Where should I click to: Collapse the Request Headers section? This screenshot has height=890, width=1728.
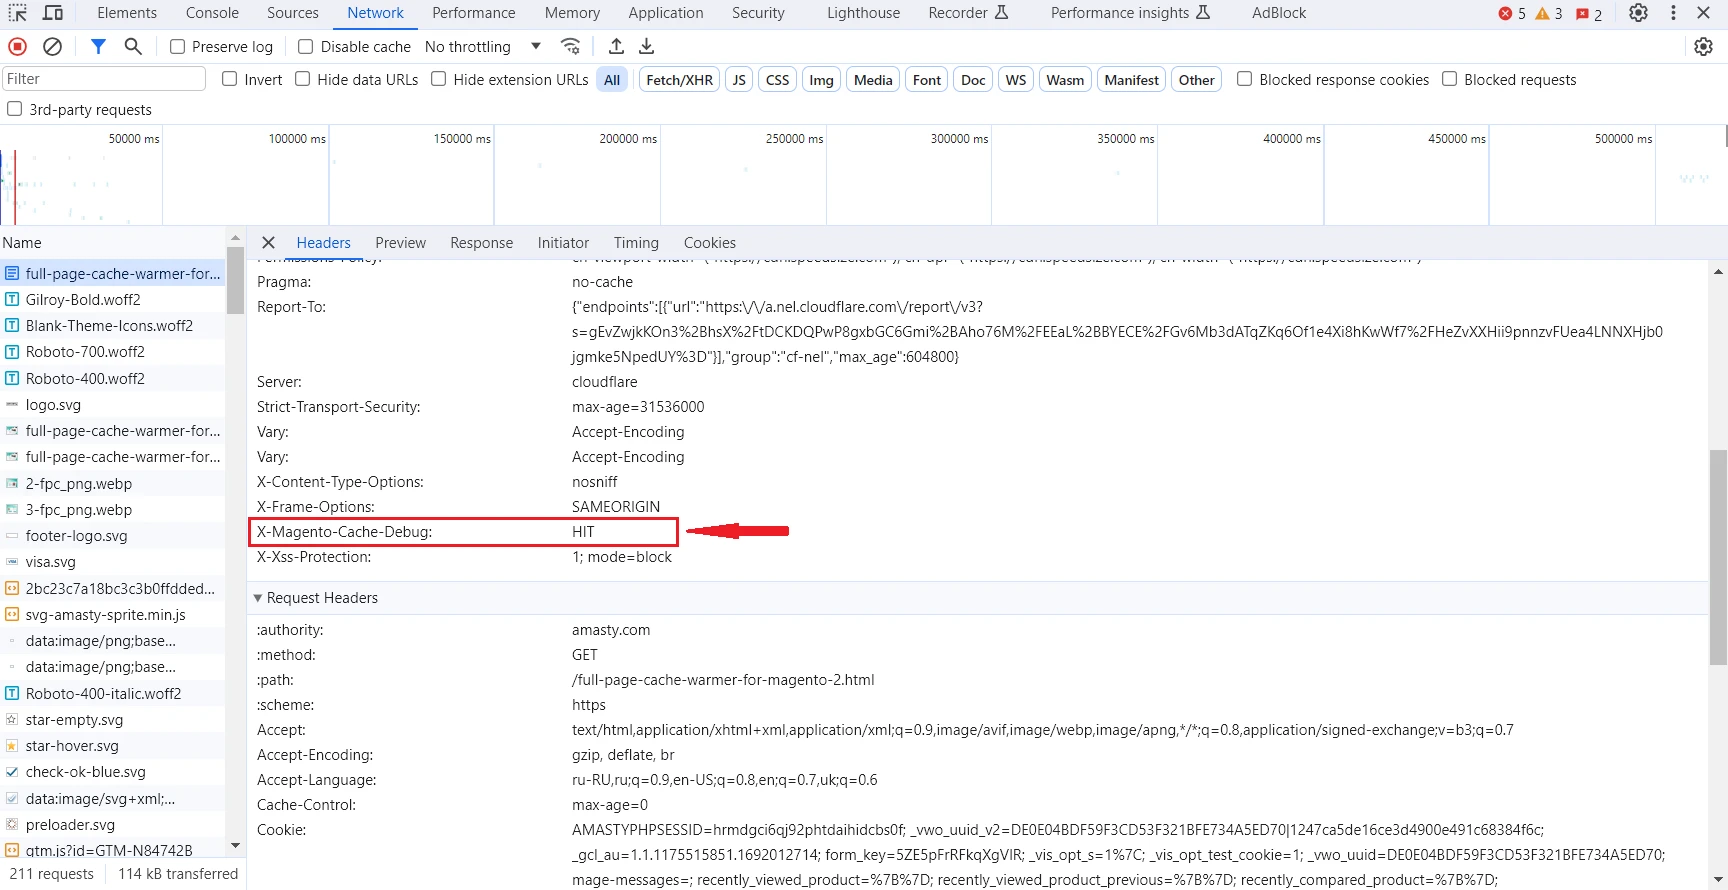[x=258, y=598]
